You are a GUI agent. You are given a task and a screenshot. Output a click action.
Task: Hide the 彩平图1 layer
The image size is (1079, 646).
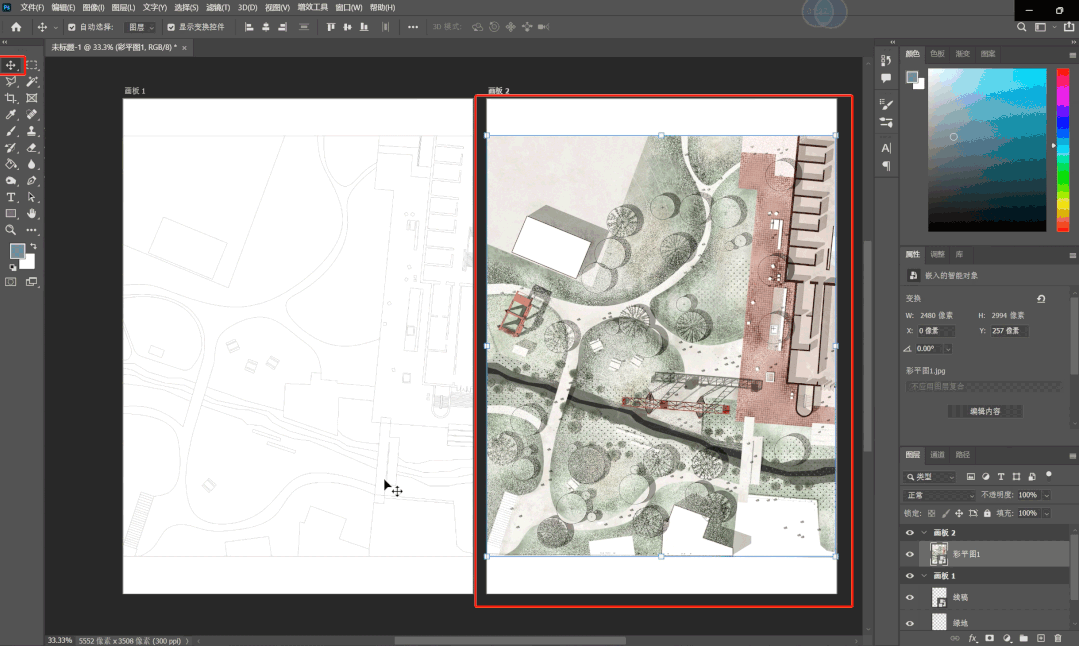click(x=909, y=554)
